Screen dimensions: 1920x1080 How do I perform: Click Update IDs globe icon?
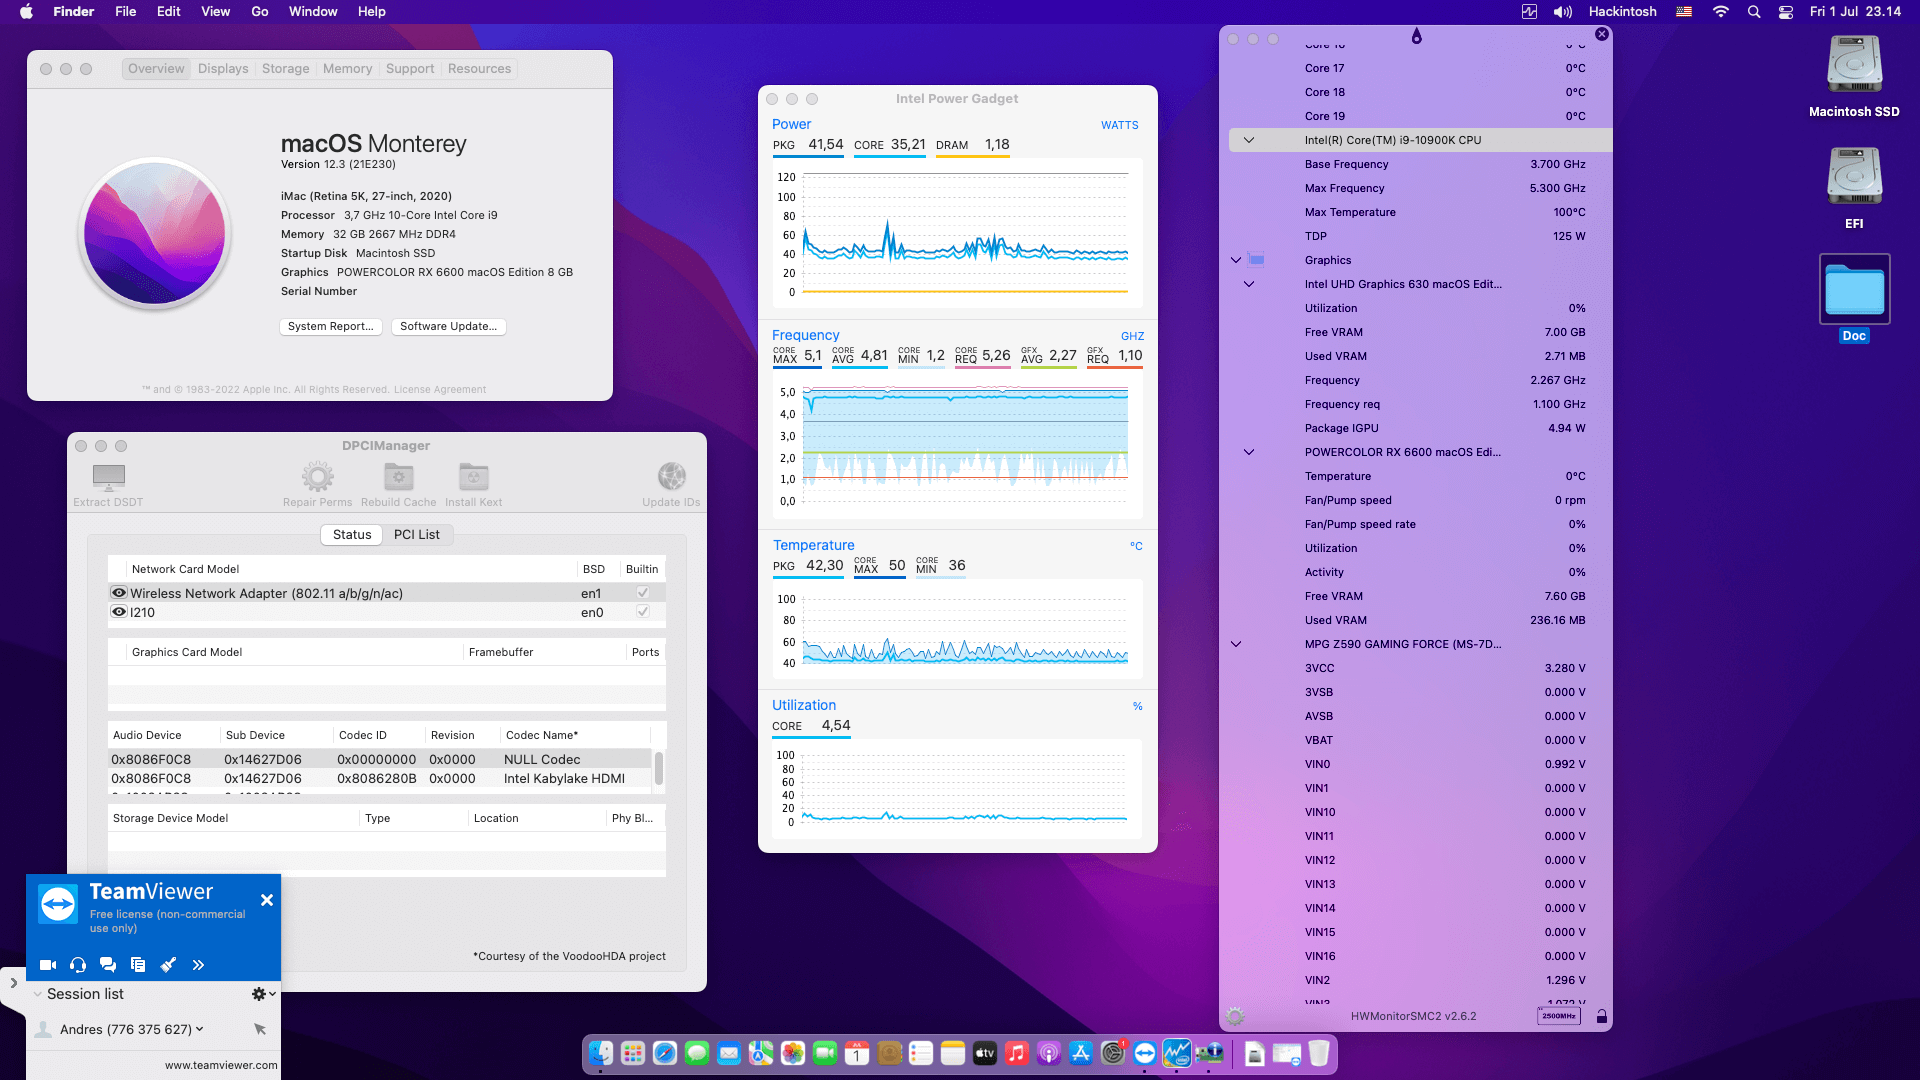[x=671, y=477]
